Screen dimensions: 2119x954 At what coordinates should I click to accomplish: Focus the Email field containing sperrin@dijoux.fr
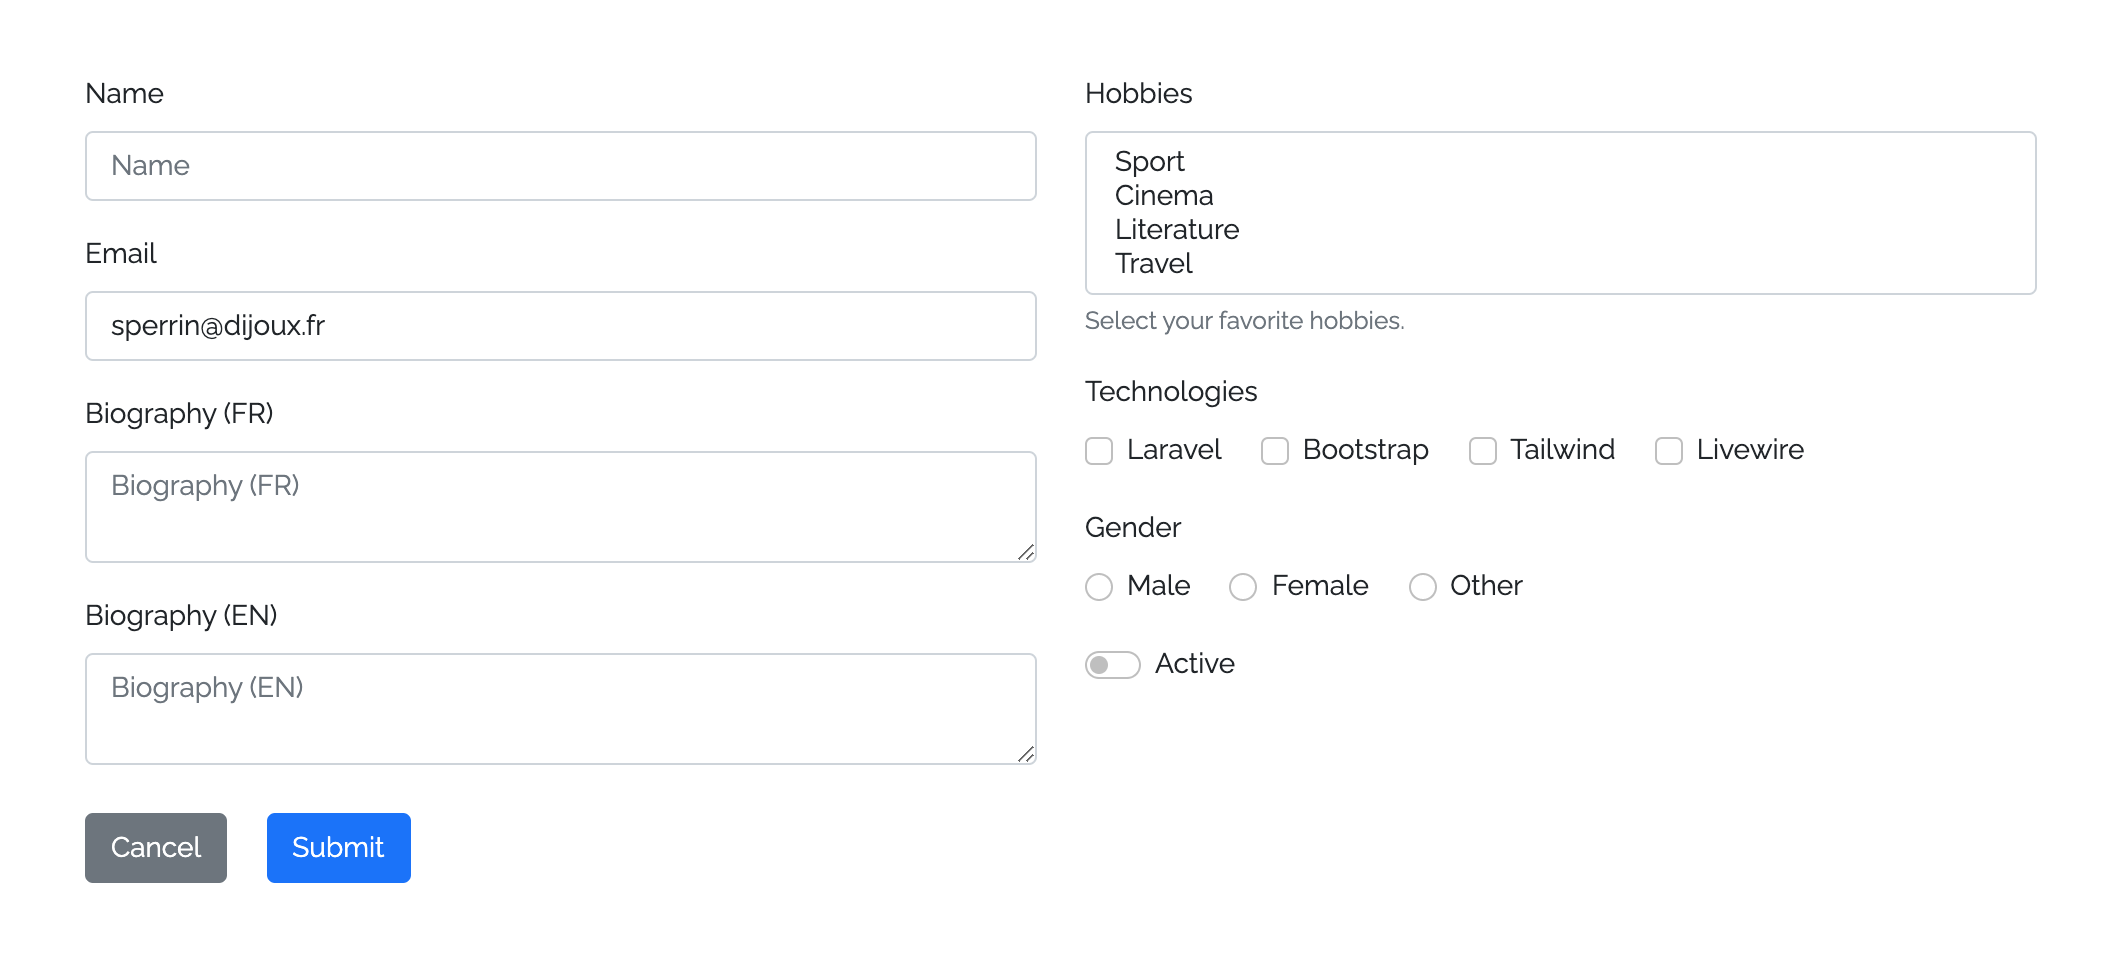560,326
